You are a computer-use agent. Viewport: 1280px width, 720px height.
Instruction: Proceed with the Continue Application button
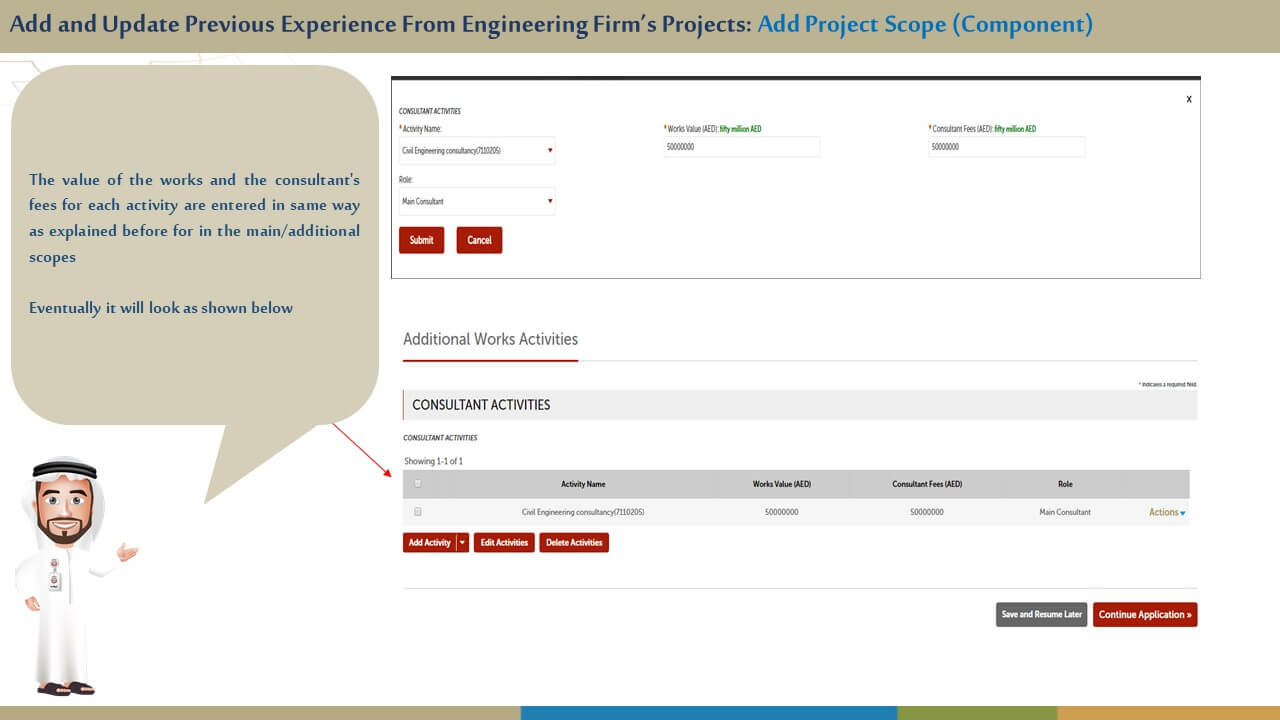(x=1145, y=615)
